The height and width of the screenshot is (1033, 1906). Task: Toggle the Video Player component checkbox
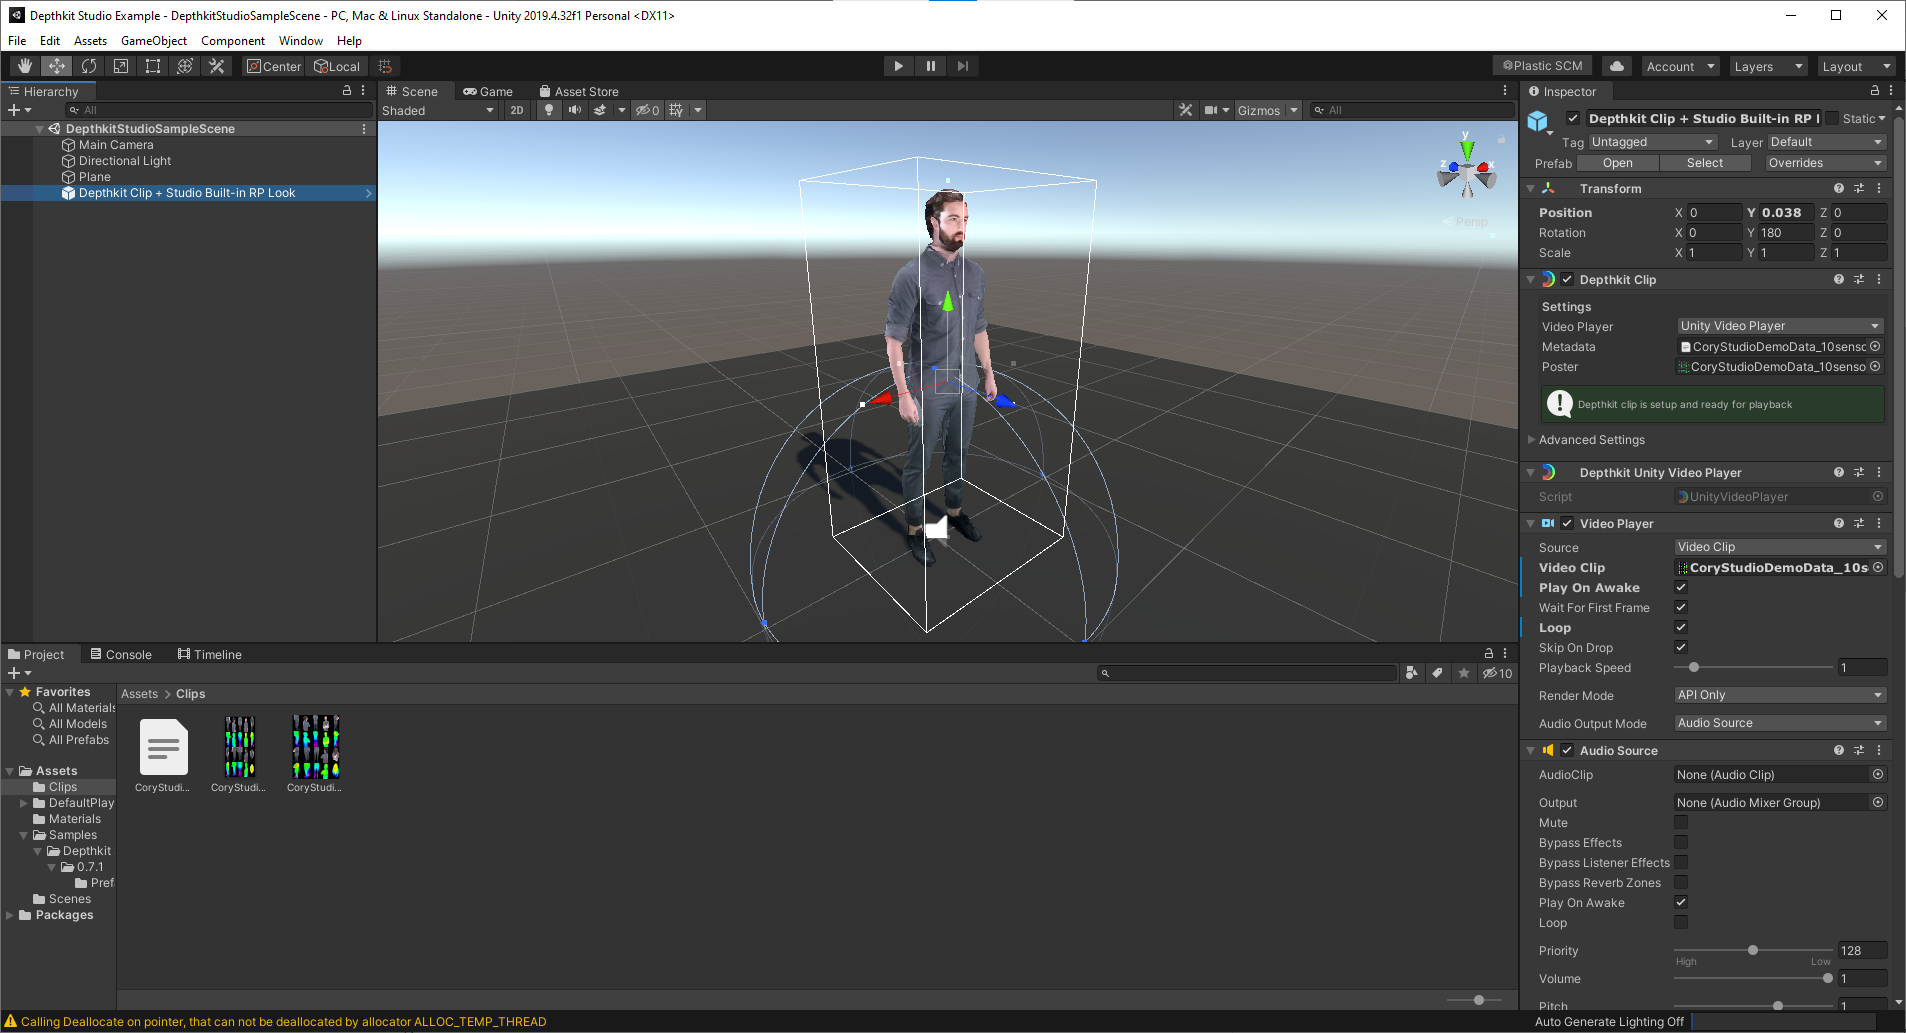coord(1567,524)
